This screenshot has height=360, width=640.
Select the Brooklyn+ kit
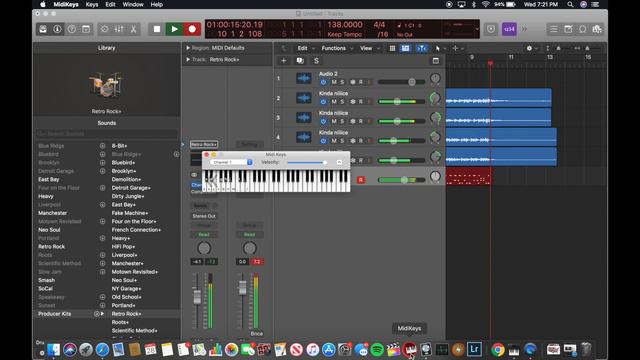tap(124, 171)
